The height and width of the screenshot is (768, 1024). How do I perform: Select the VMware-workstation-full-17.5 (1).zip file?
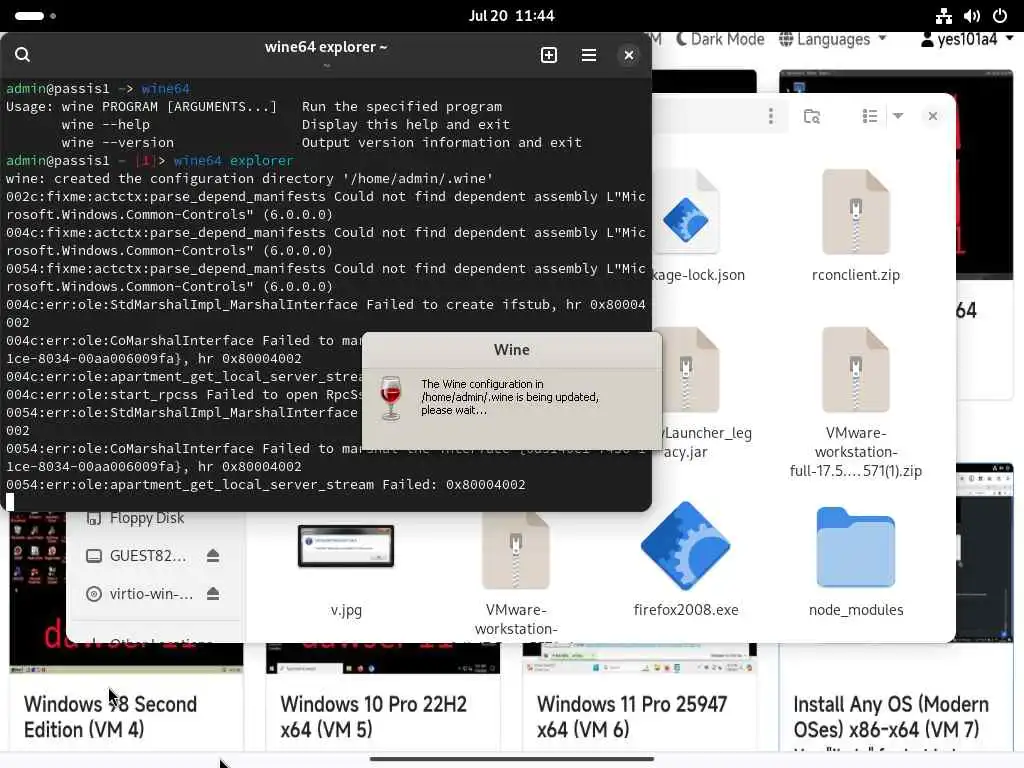pyautogui.click(x=856, y=402)
